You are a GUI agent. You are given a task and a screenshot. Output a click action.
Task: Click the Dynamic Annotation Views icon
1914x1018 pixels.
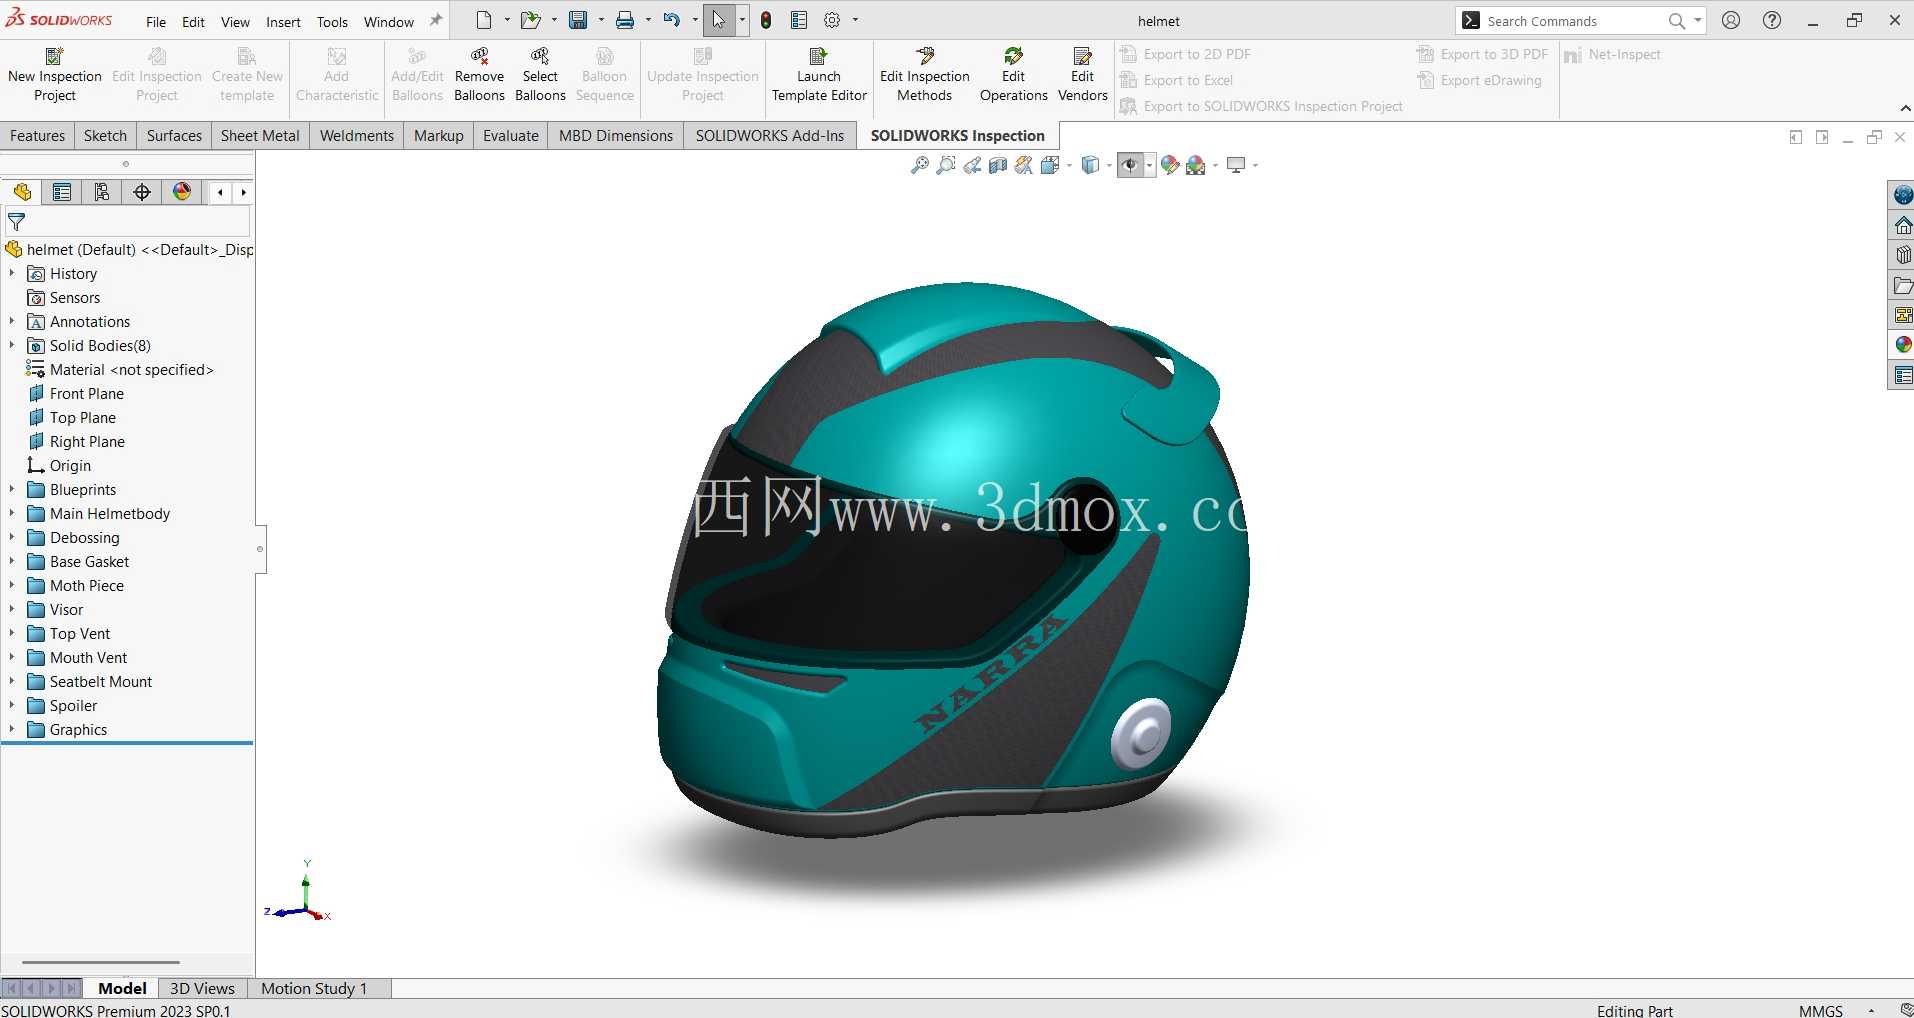tap(1024, 165)
